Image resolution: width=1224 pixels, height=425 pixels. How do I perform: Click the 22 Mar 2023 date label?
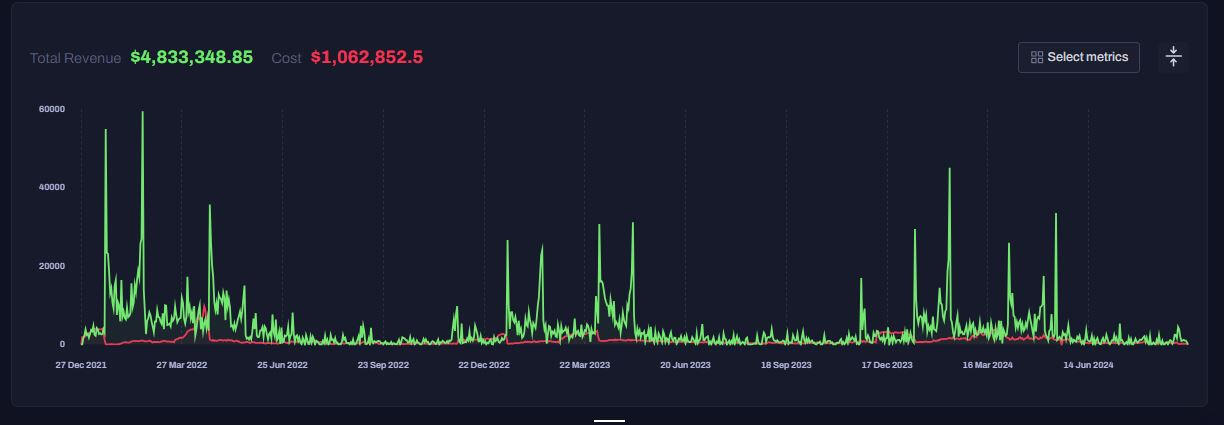pos(585,365)
